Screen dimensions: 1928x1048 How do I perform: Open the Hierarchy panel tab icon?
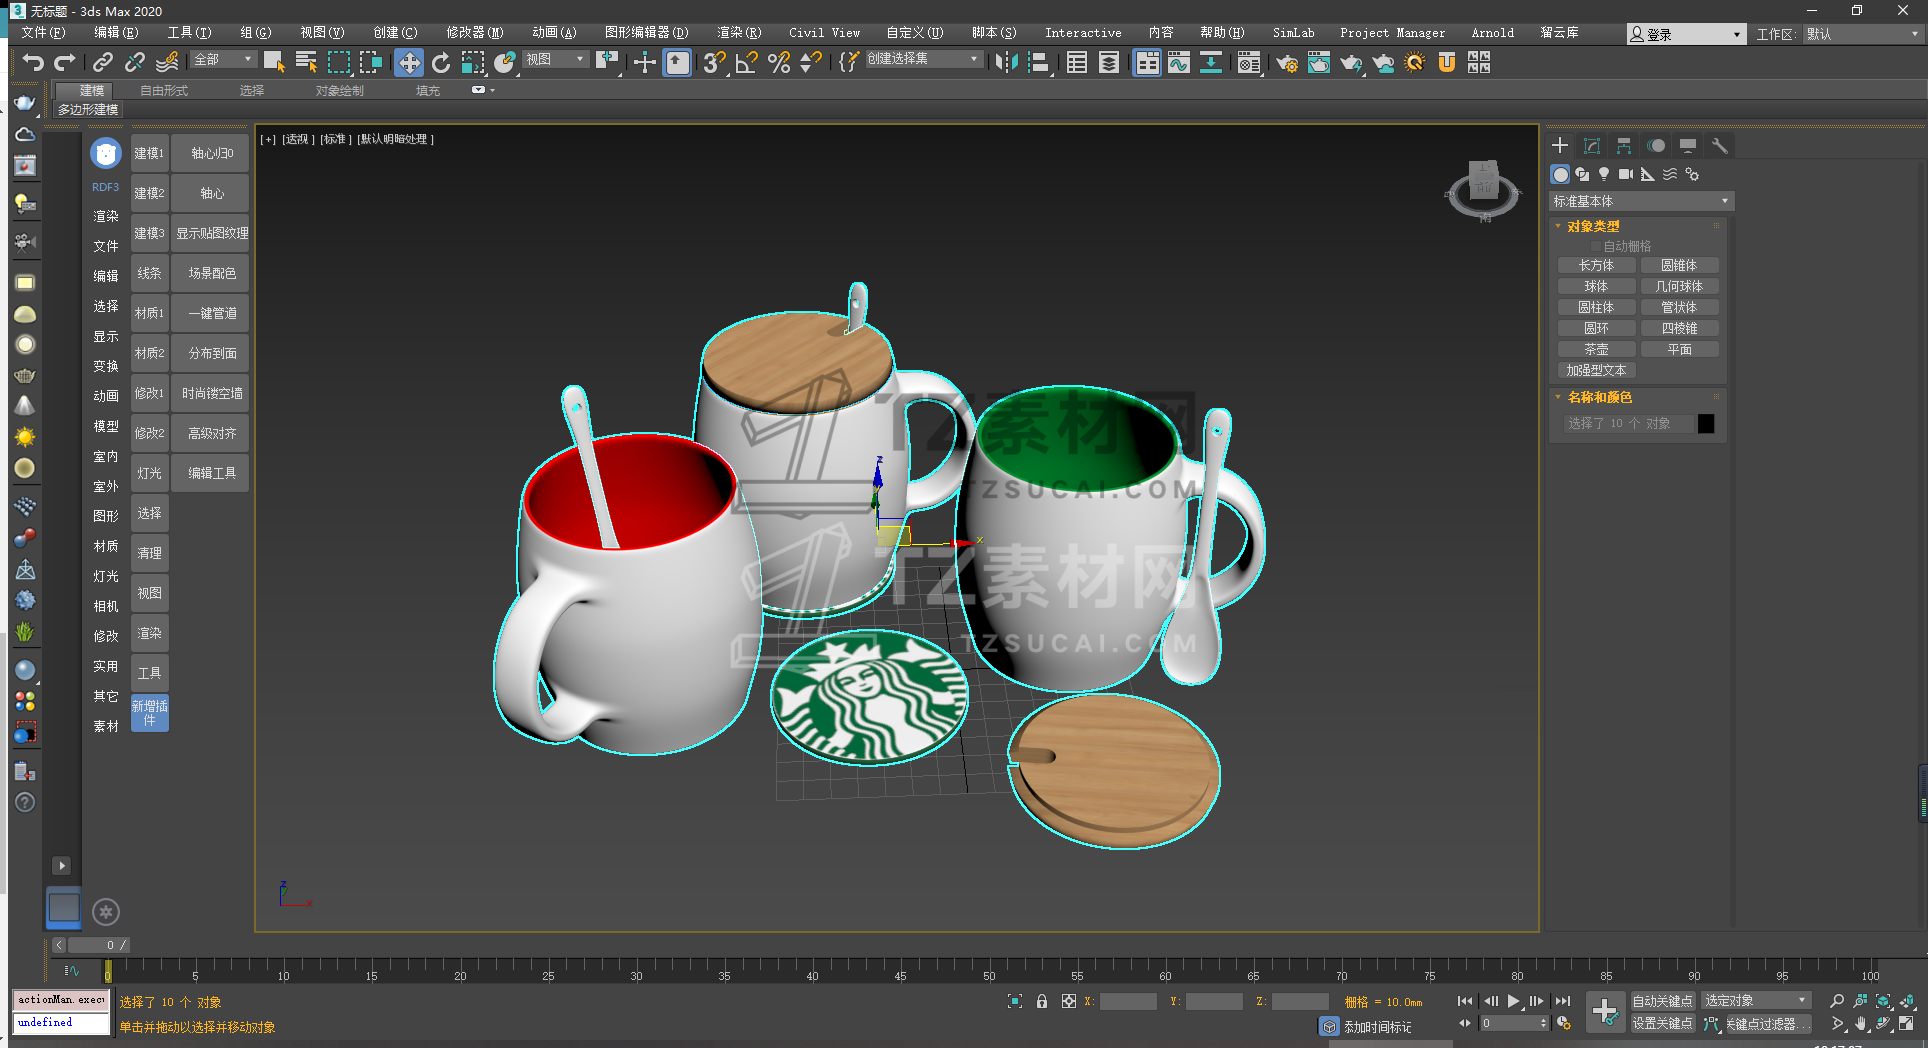(1624, 146)
